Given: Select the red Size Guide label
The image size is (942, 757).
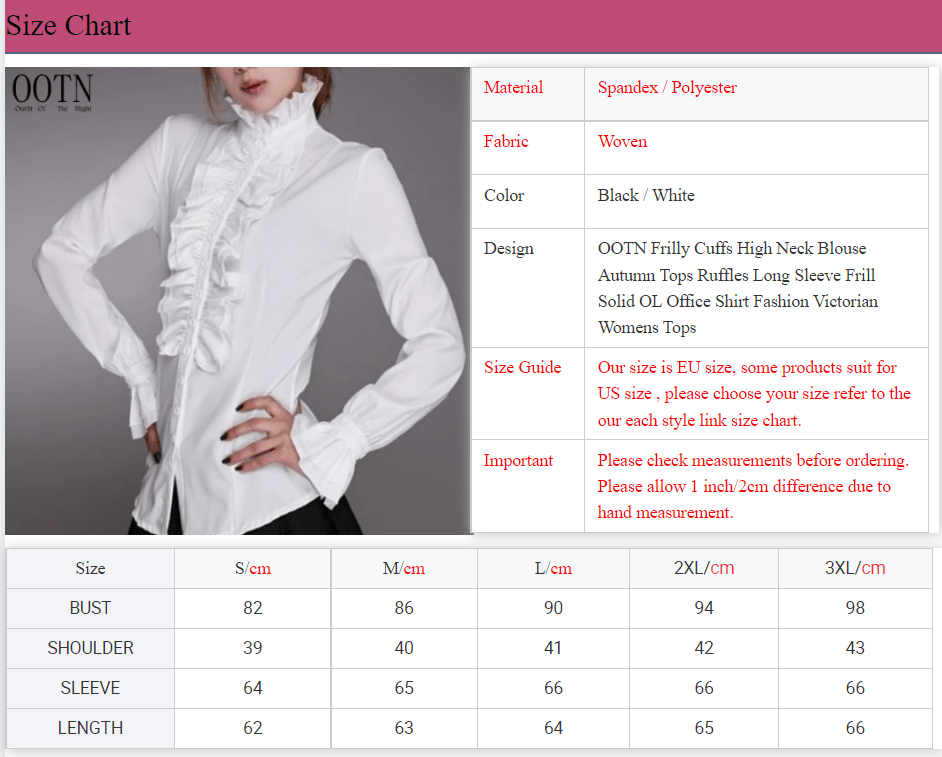Looking at the screenshot, I should point(522,368).
